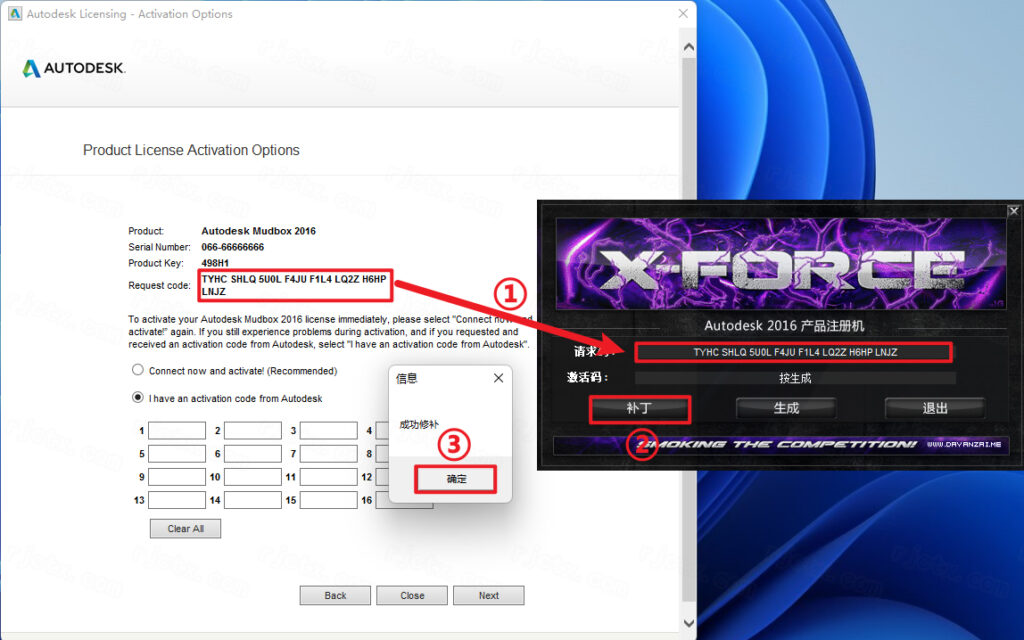
Task: Click the Autodesk Licensing title bar icon
Action: pyautogui.click(x=14, y=14)
